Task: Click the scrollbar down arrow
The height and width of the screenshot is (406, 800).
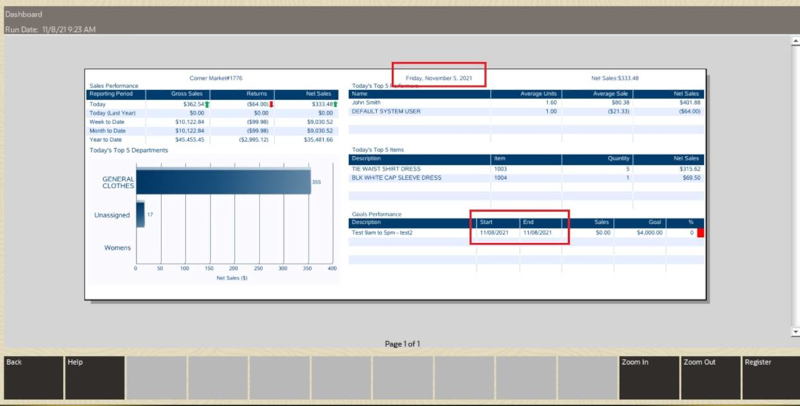Action: 795,332
